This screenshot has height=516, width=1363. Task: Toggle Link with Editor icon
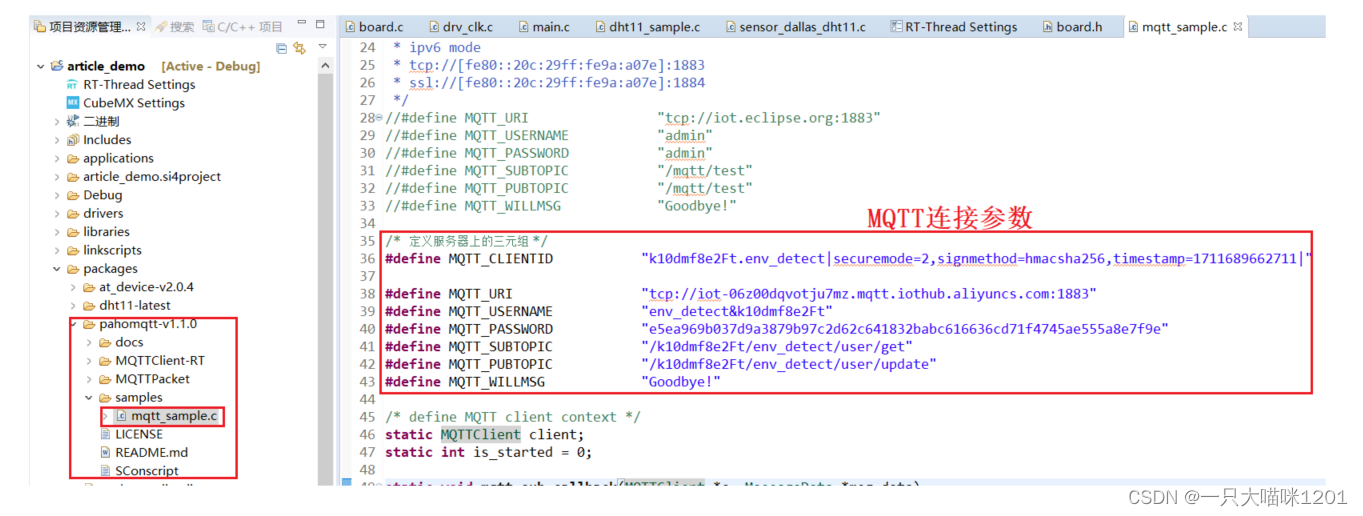pos(299,47)
